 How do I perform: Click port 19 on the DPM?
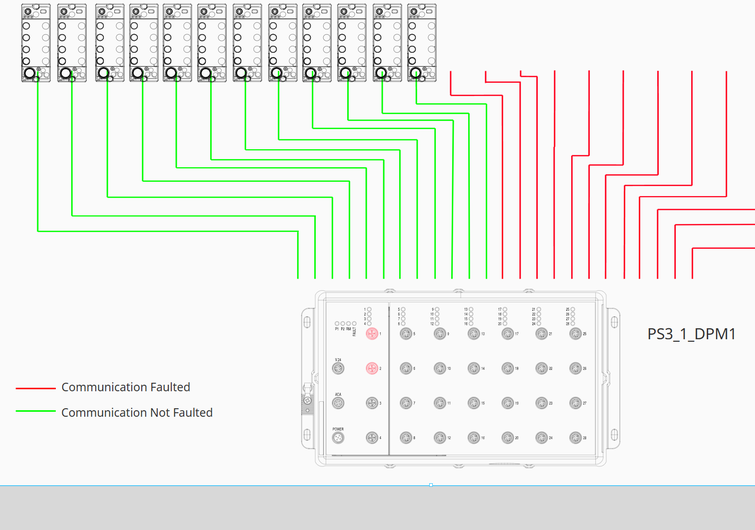click(x=507, y=403)
